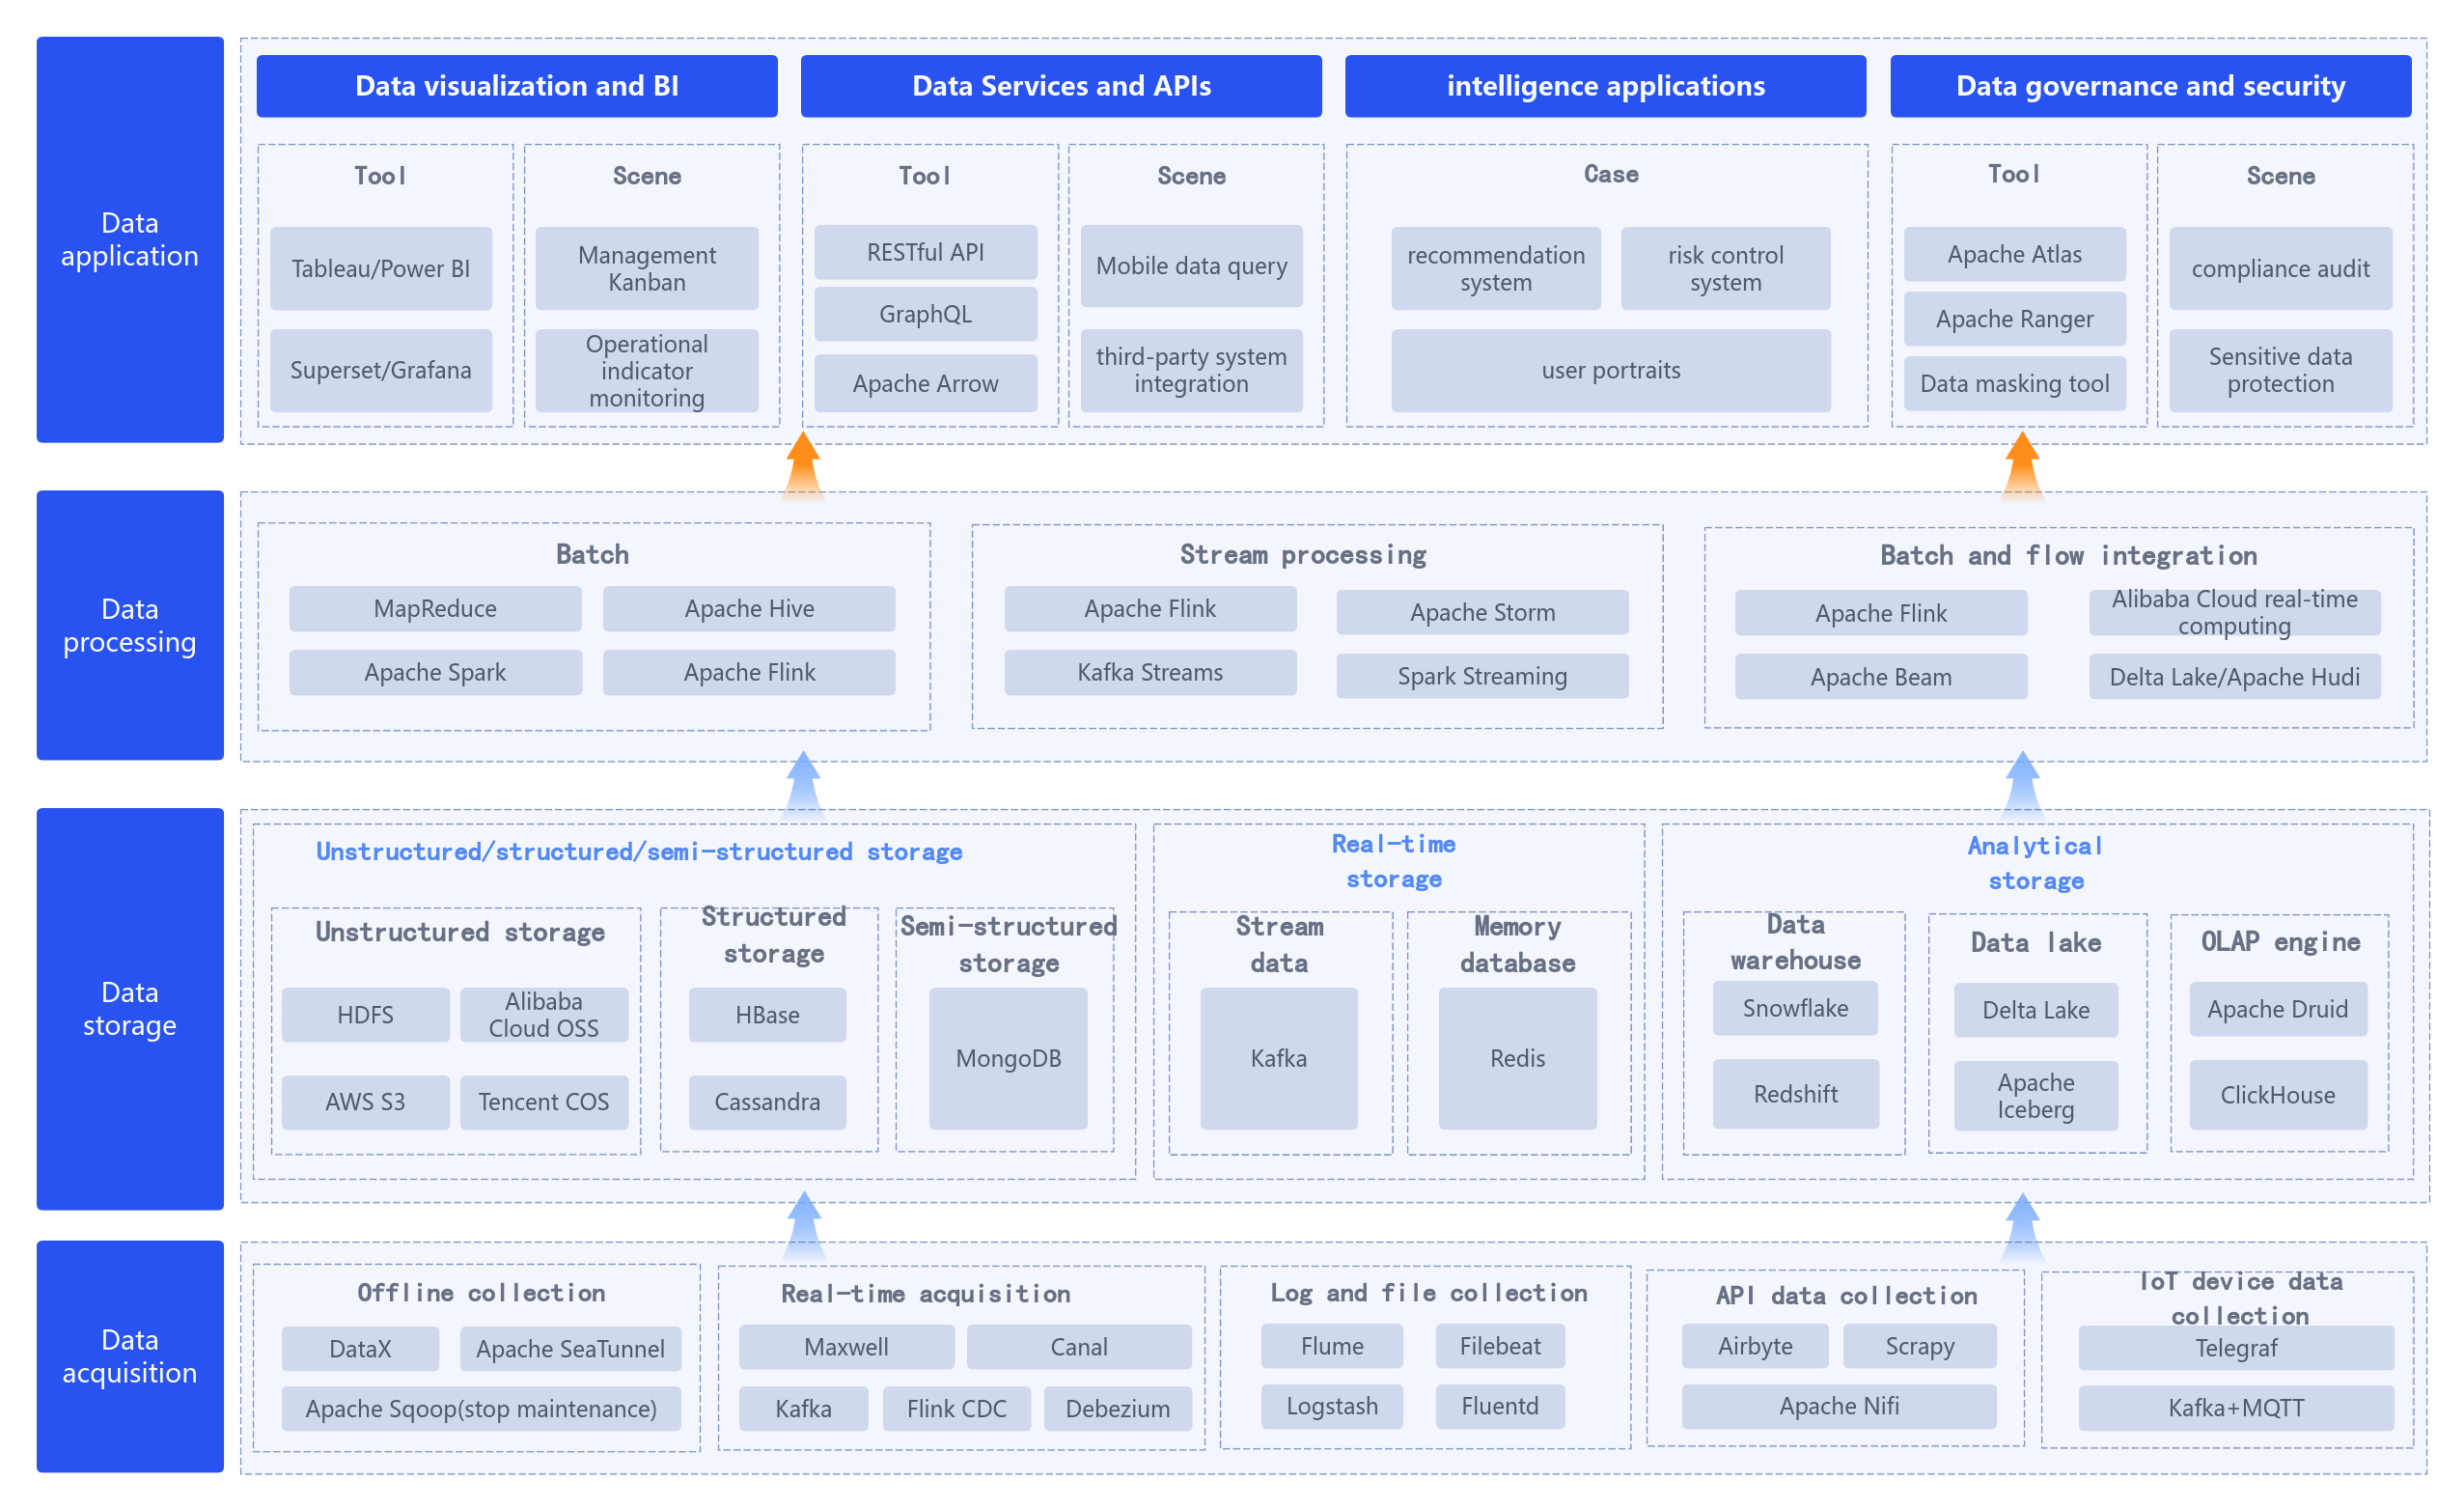Select the Data masking tool box

(2014, 383)
